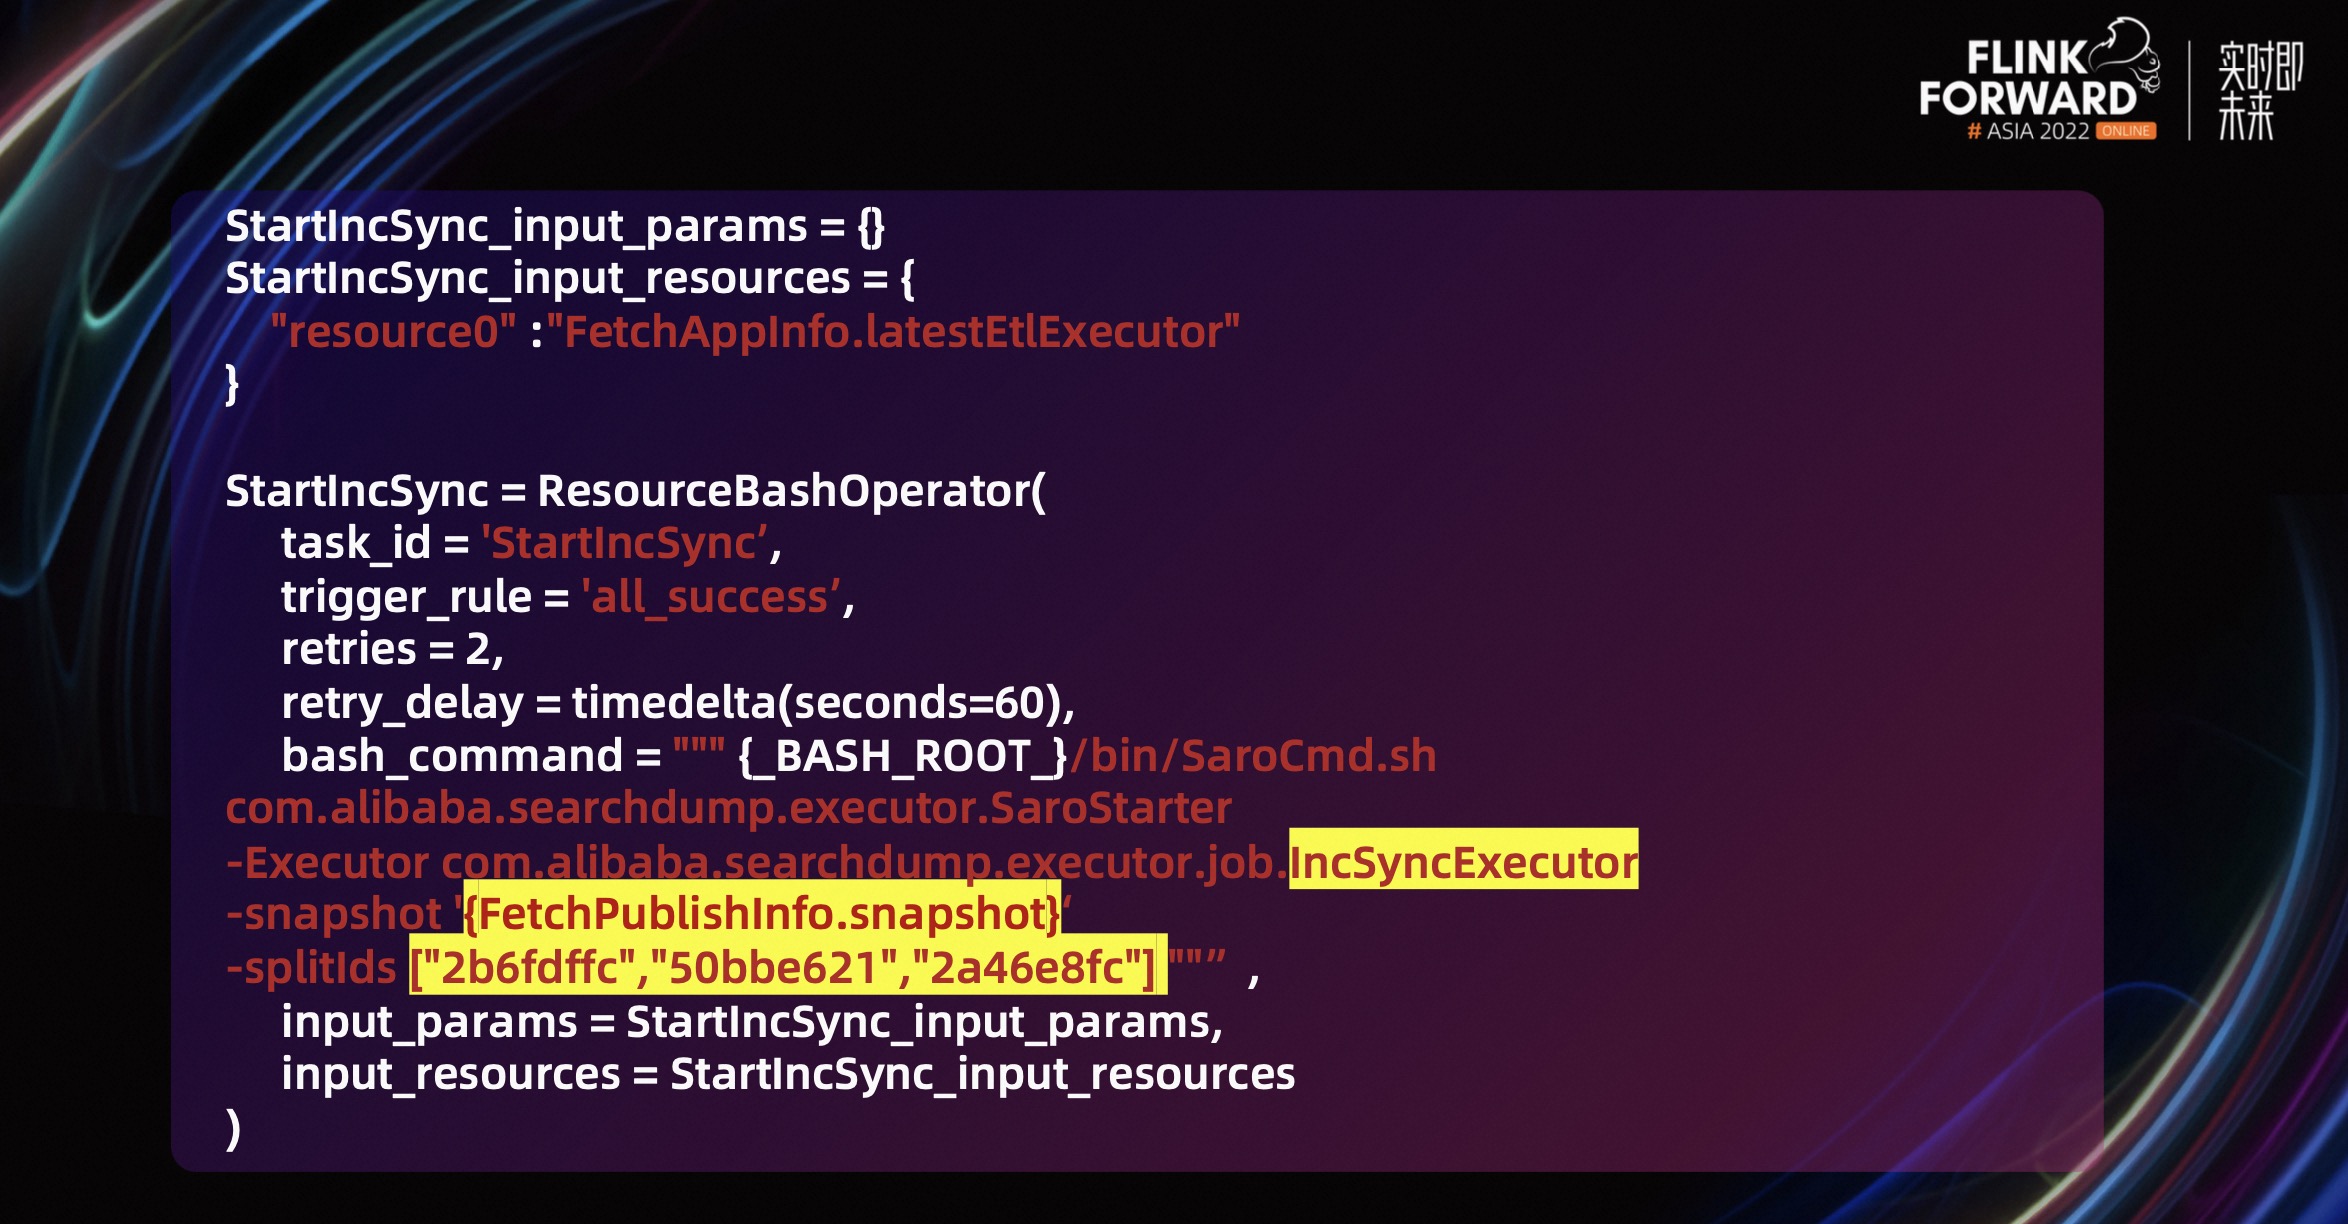Click the Chinese slogan 实时即未来
2348x1224 pixels.
(2259, 90)
